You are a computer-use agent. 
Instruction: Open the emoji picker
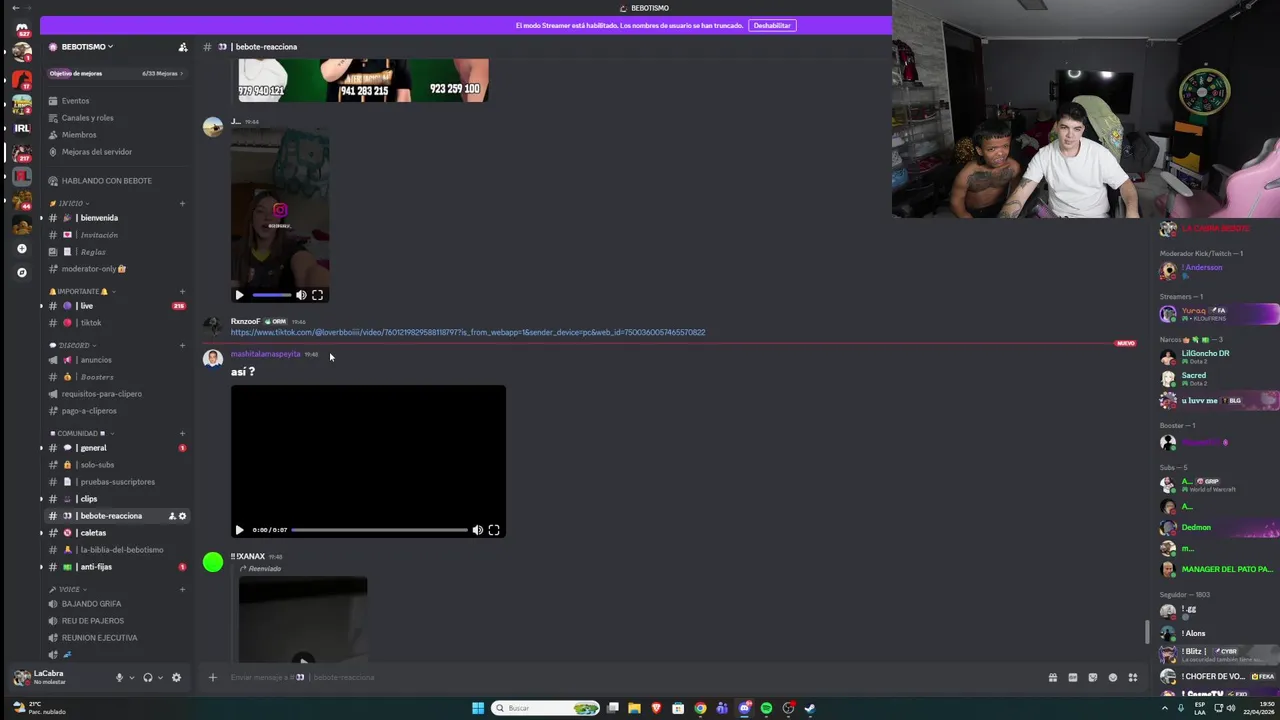[x=1112, y=677]
